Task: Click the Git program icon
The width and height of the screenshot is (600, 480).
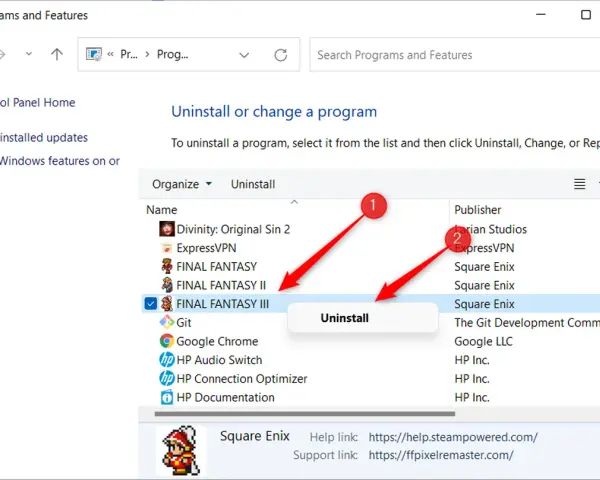Action: click(x=167, y=322)
